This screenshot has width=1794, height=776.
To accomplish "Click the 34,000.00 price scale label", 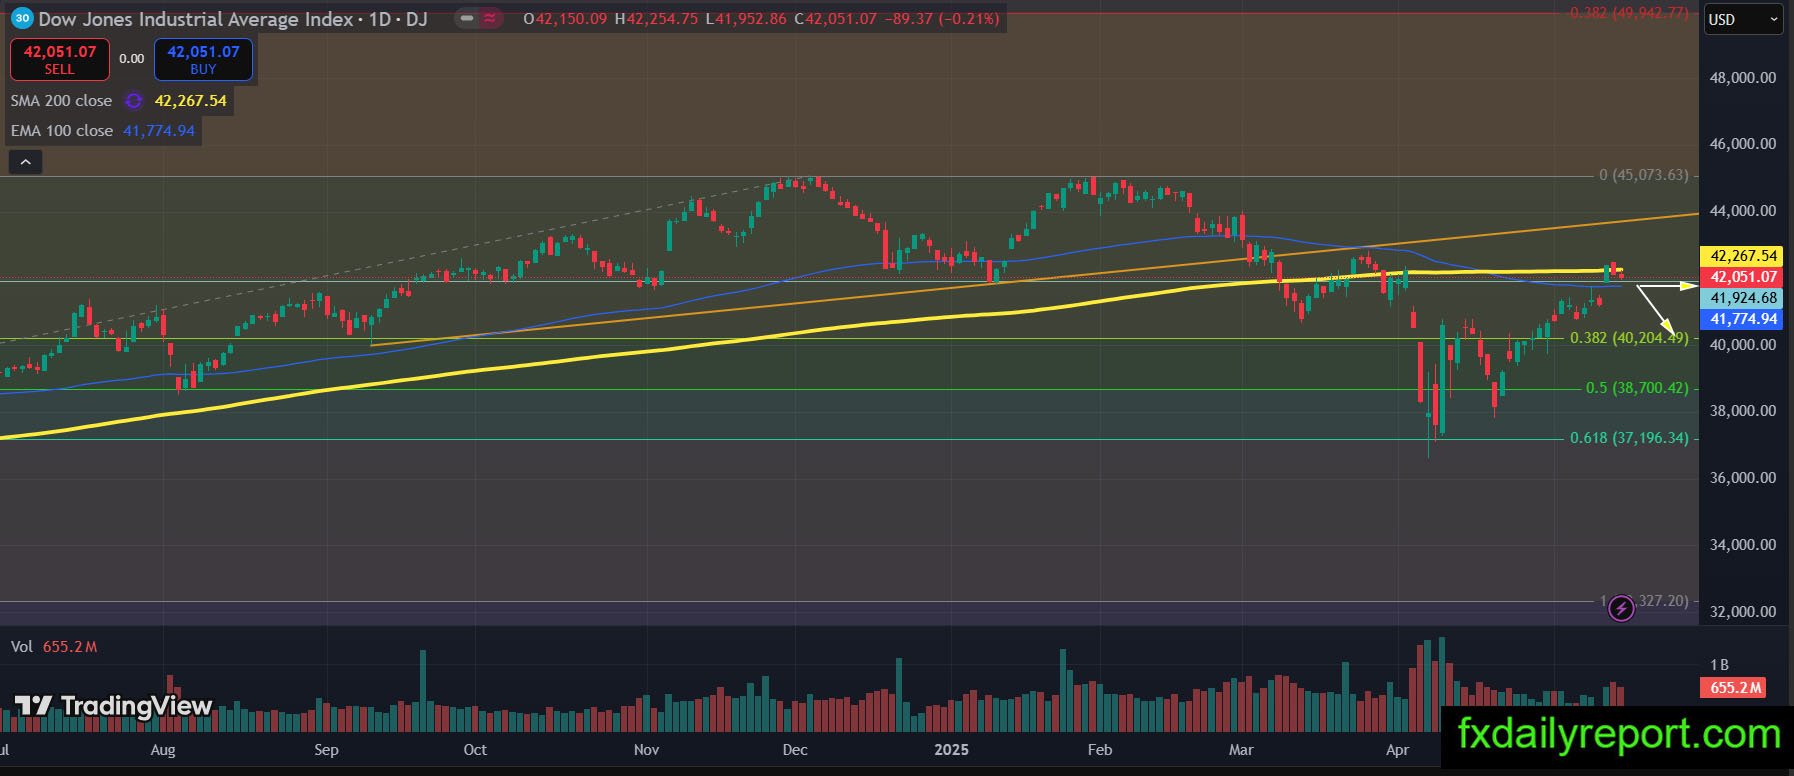I will (x=1743, y=545).
